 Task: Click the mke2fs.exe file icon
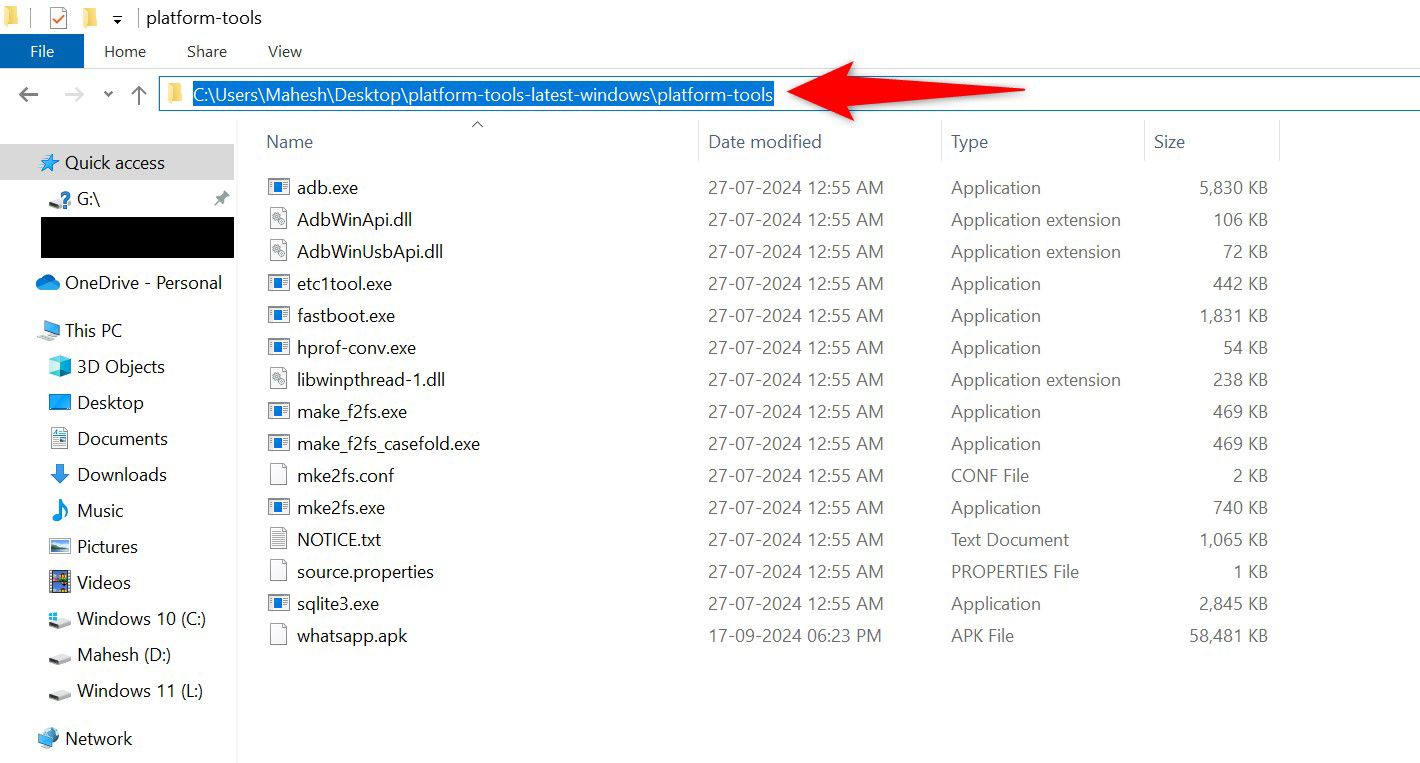pos(278,507)
